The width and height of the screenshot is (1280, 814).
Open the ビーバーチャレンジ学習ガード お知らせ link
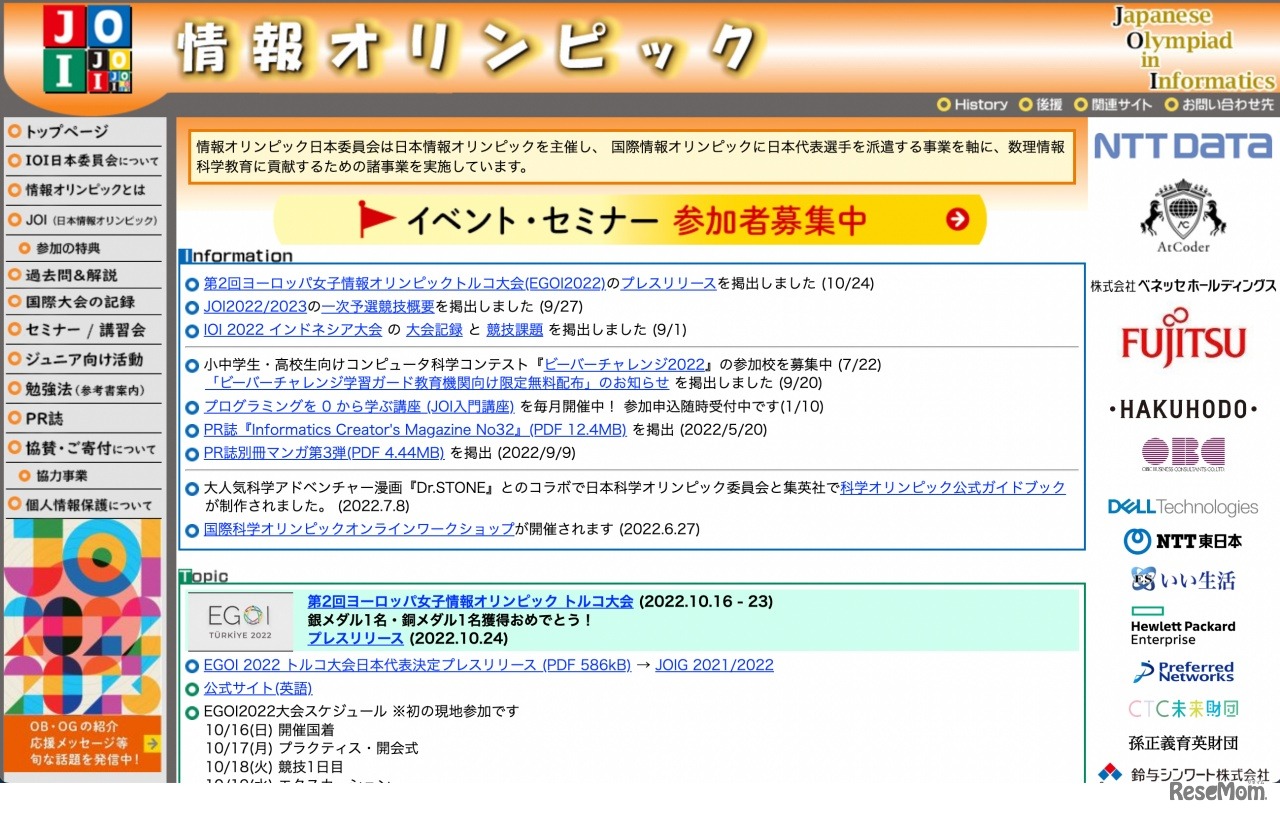437,382
